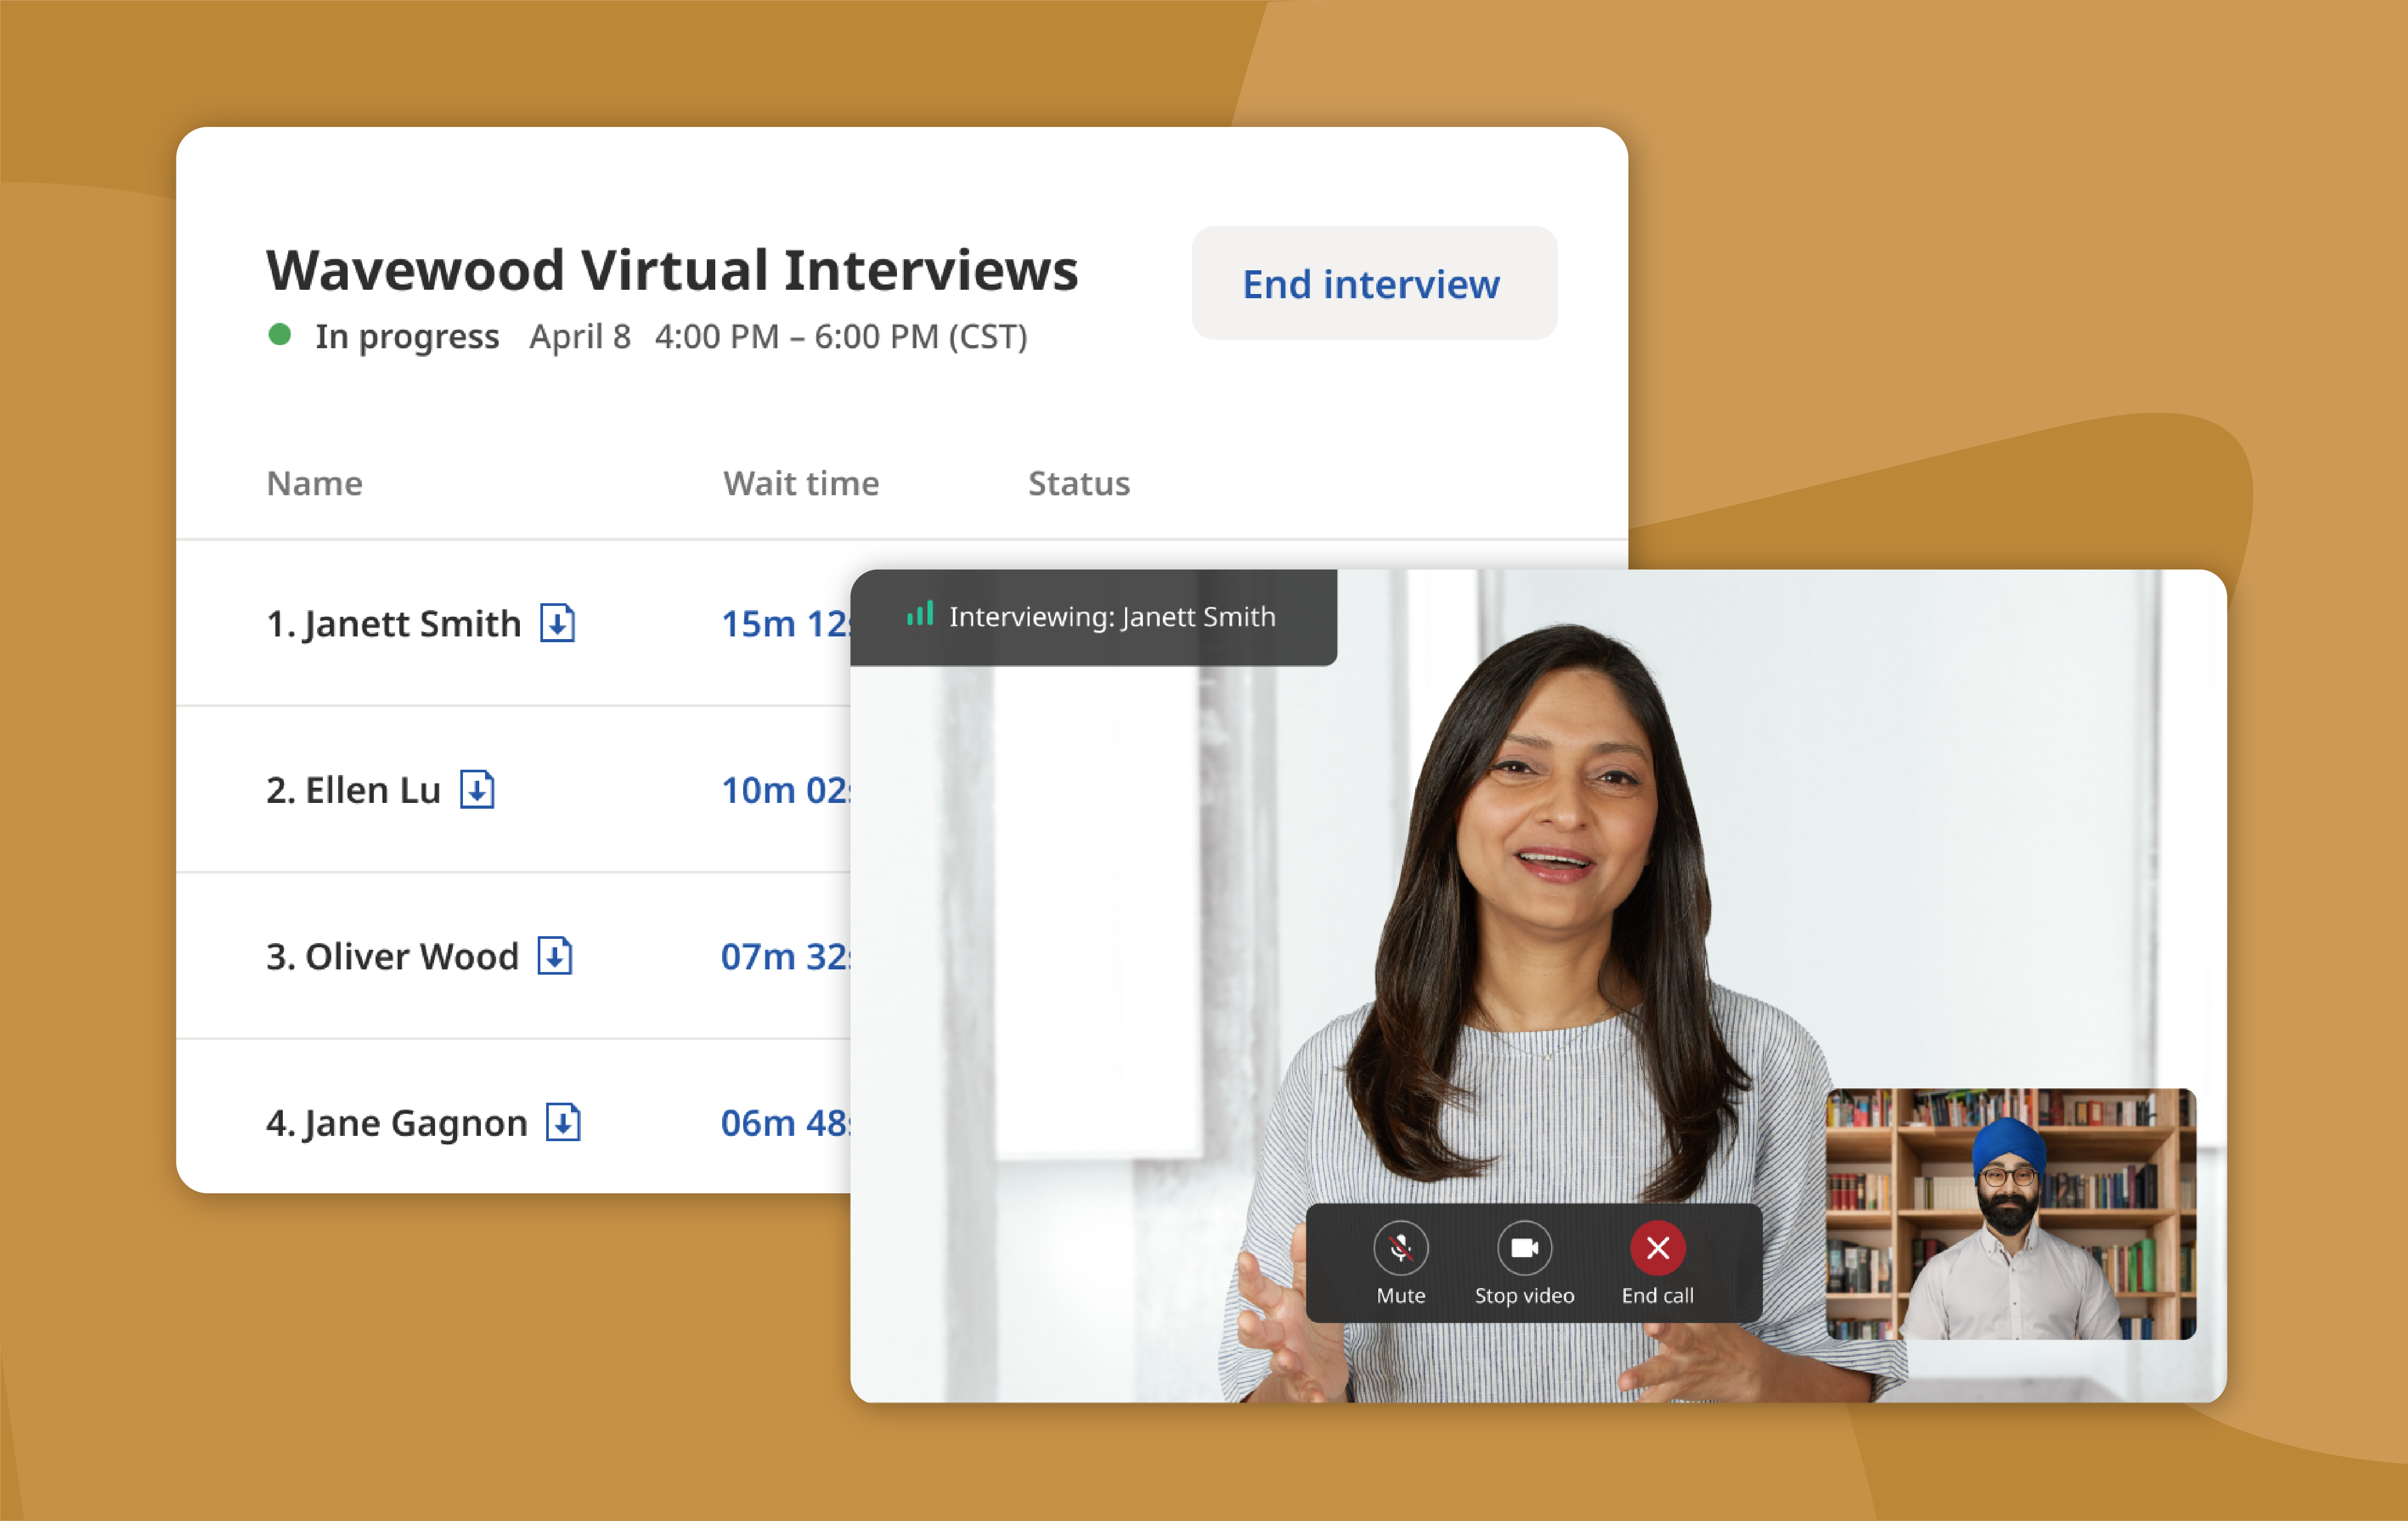
Task: Select candidate 1. Janett Smith
Action: point(394,624)
